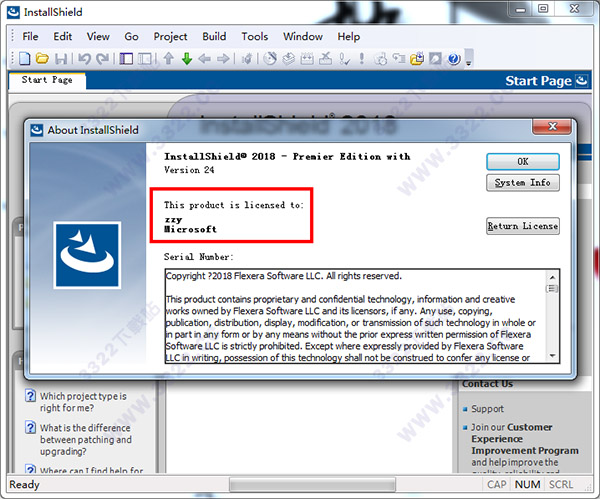Select the Start Page tab

point(47,80)
